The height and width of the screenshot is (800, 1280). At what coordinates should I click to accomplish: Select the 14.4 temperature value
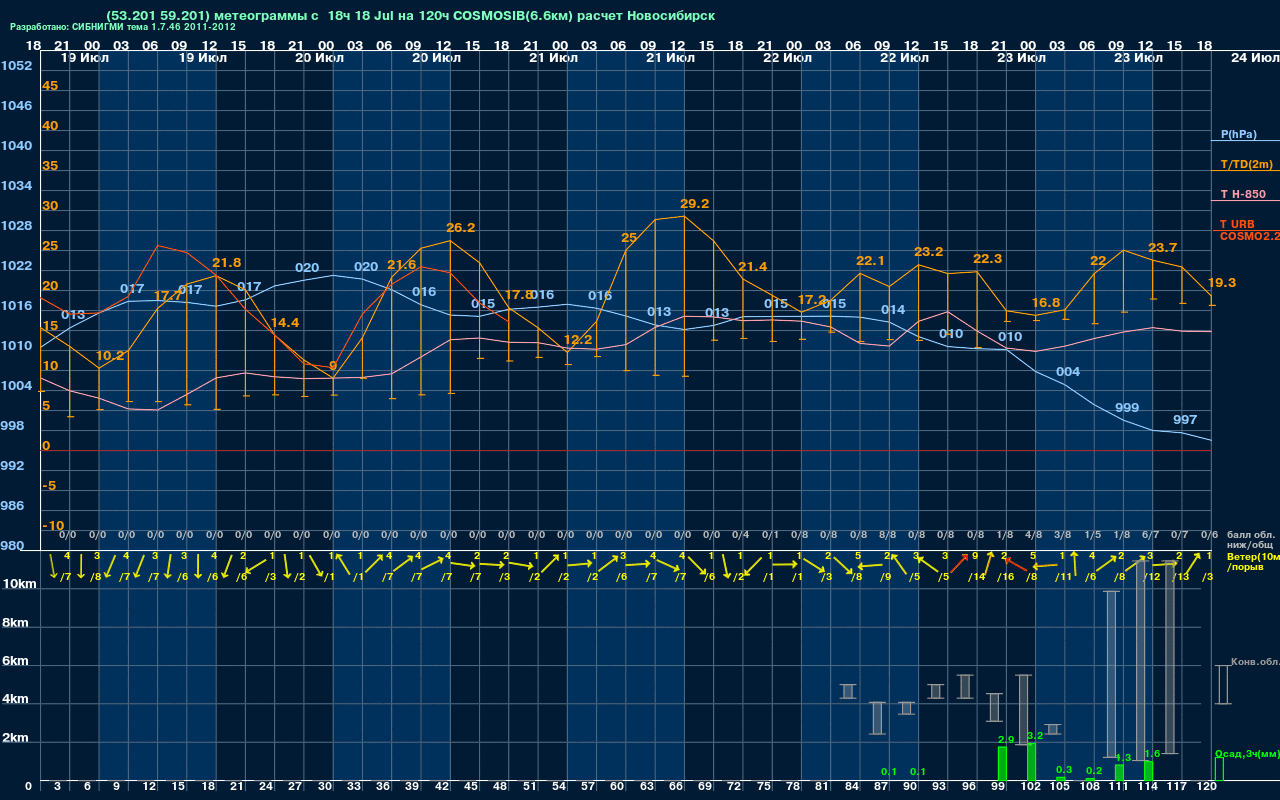(x=285, y=323)
